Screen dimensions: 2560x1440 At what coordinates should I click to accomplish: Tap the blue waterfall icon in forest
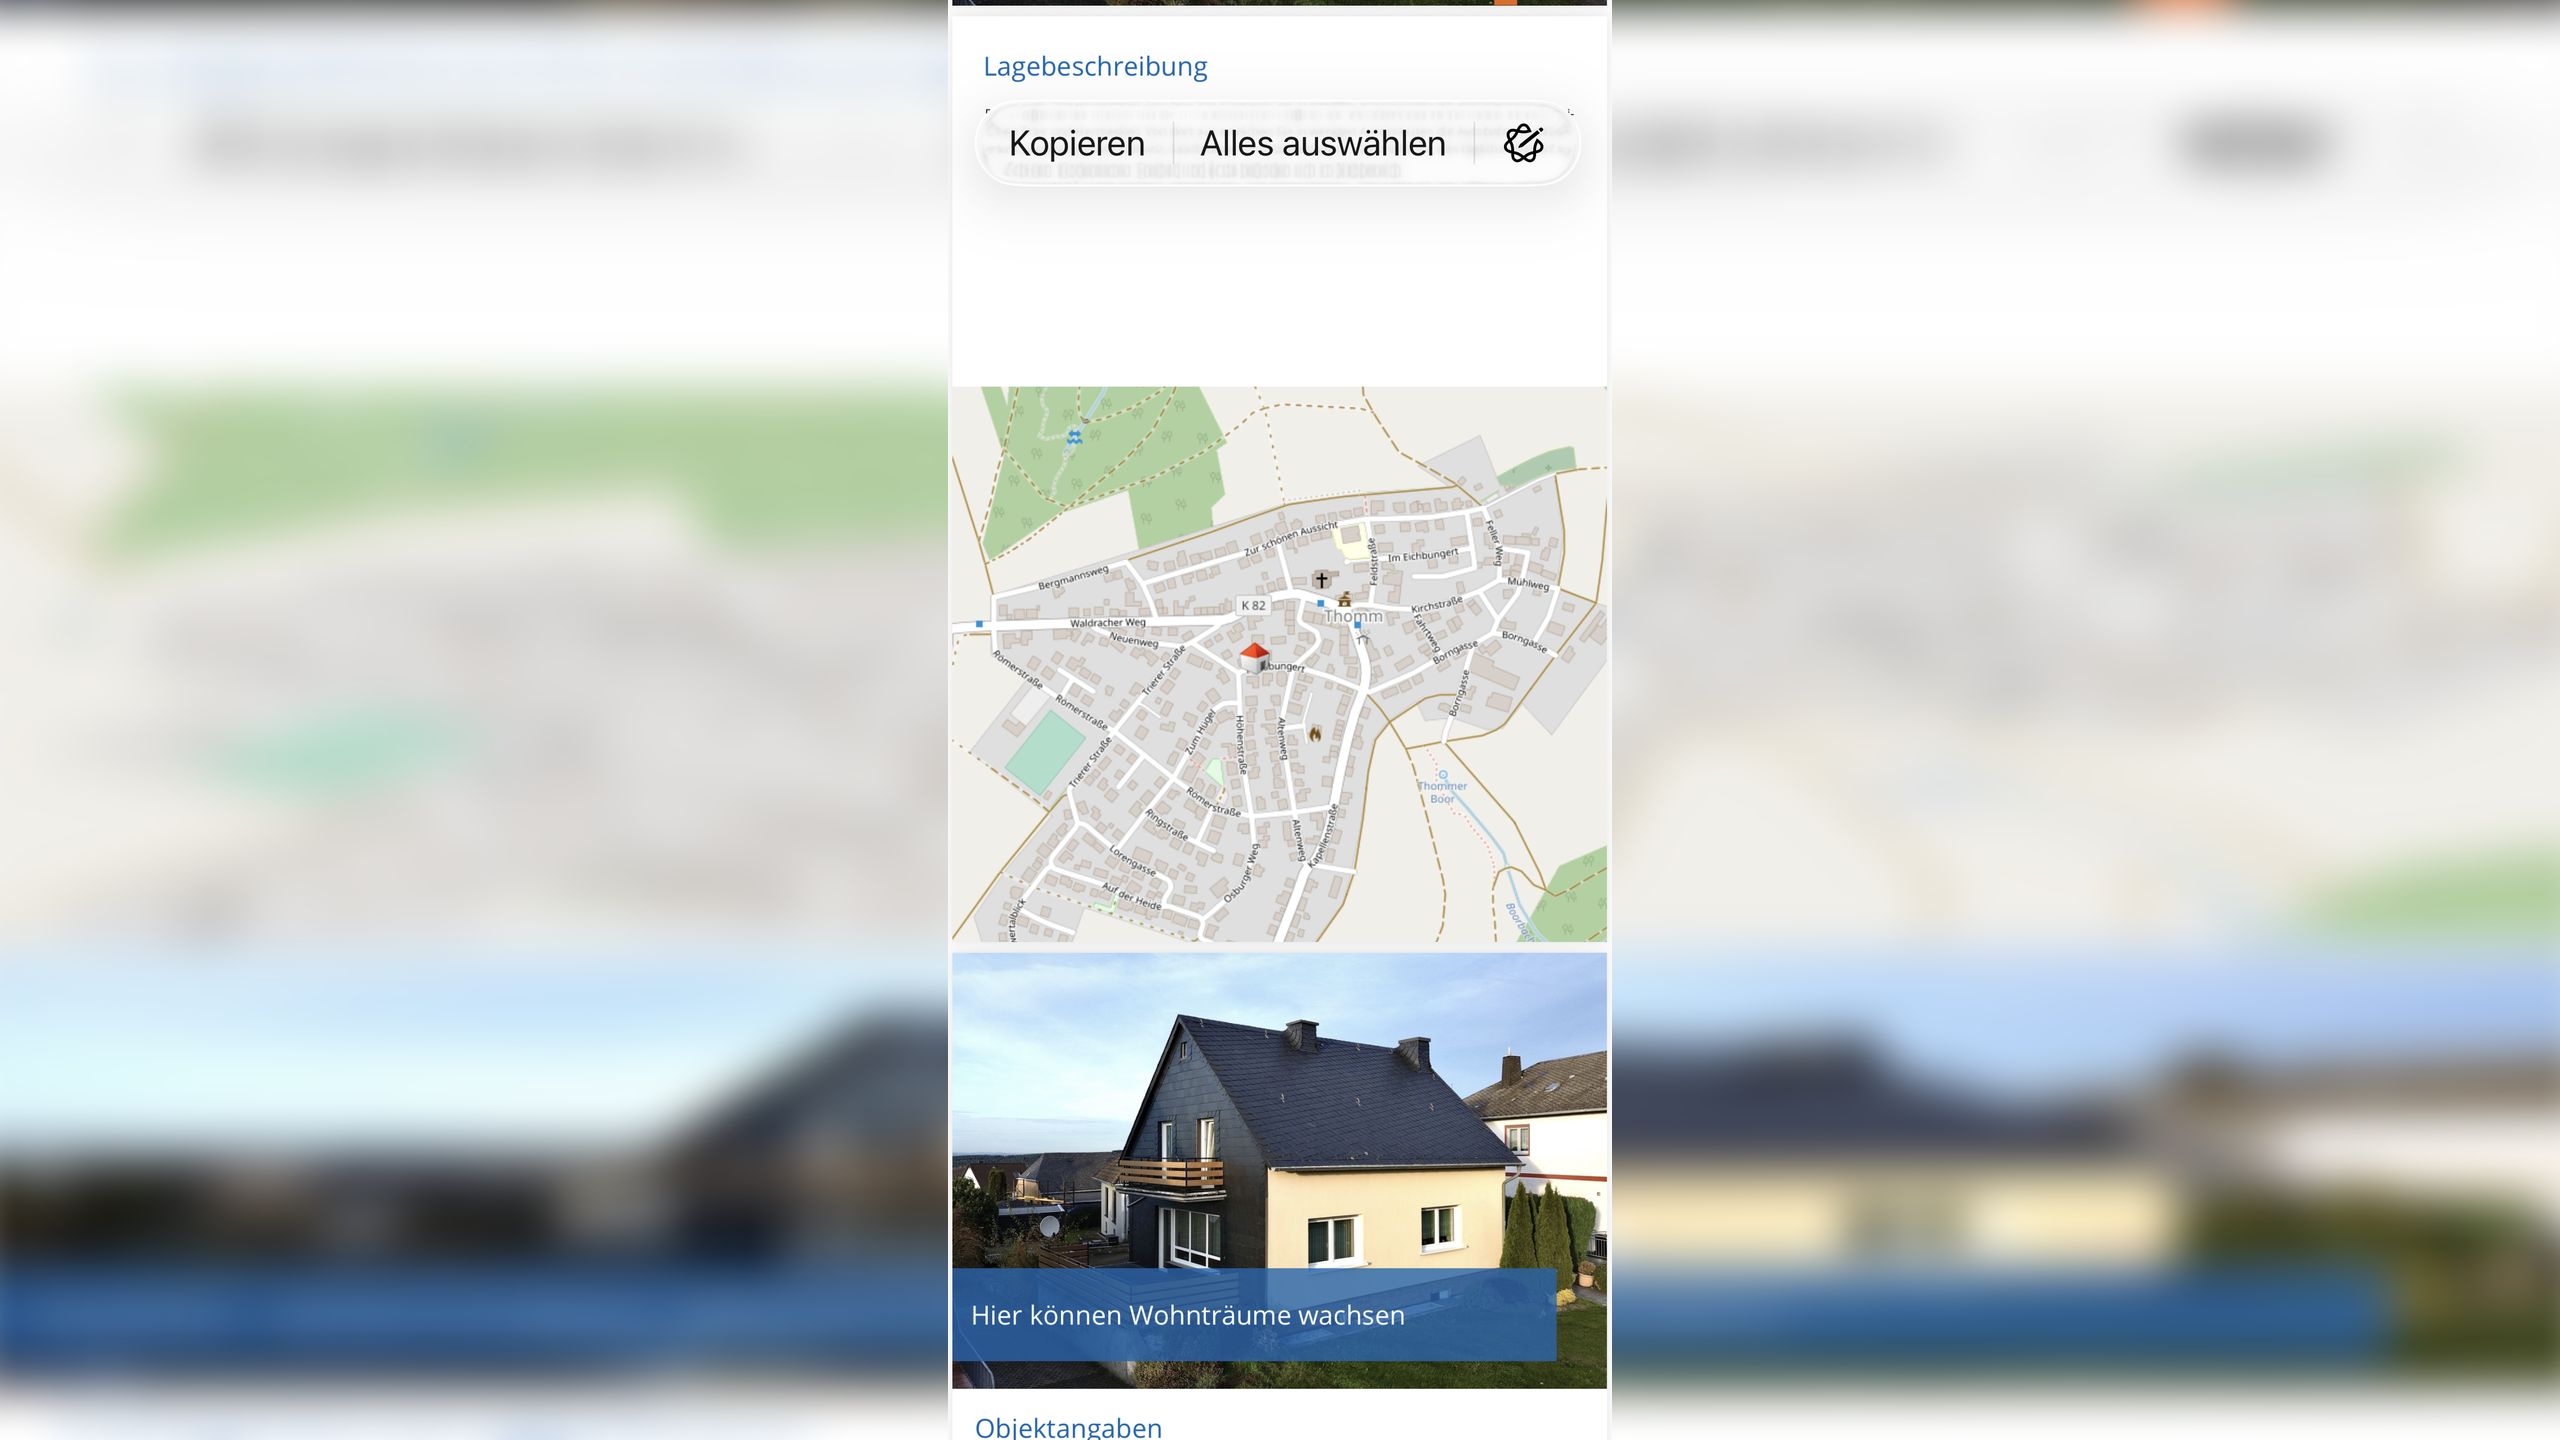(x=1074, y=437)
